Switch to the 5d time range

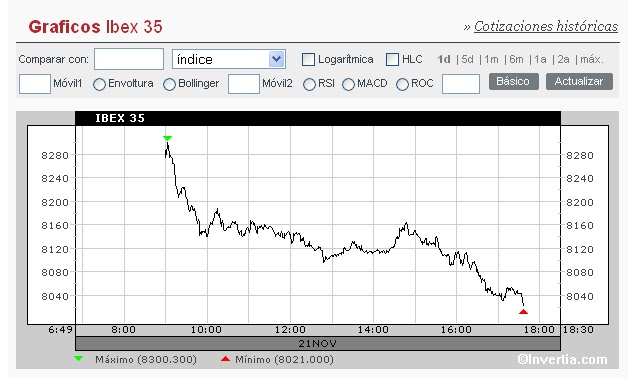[467, 59]
